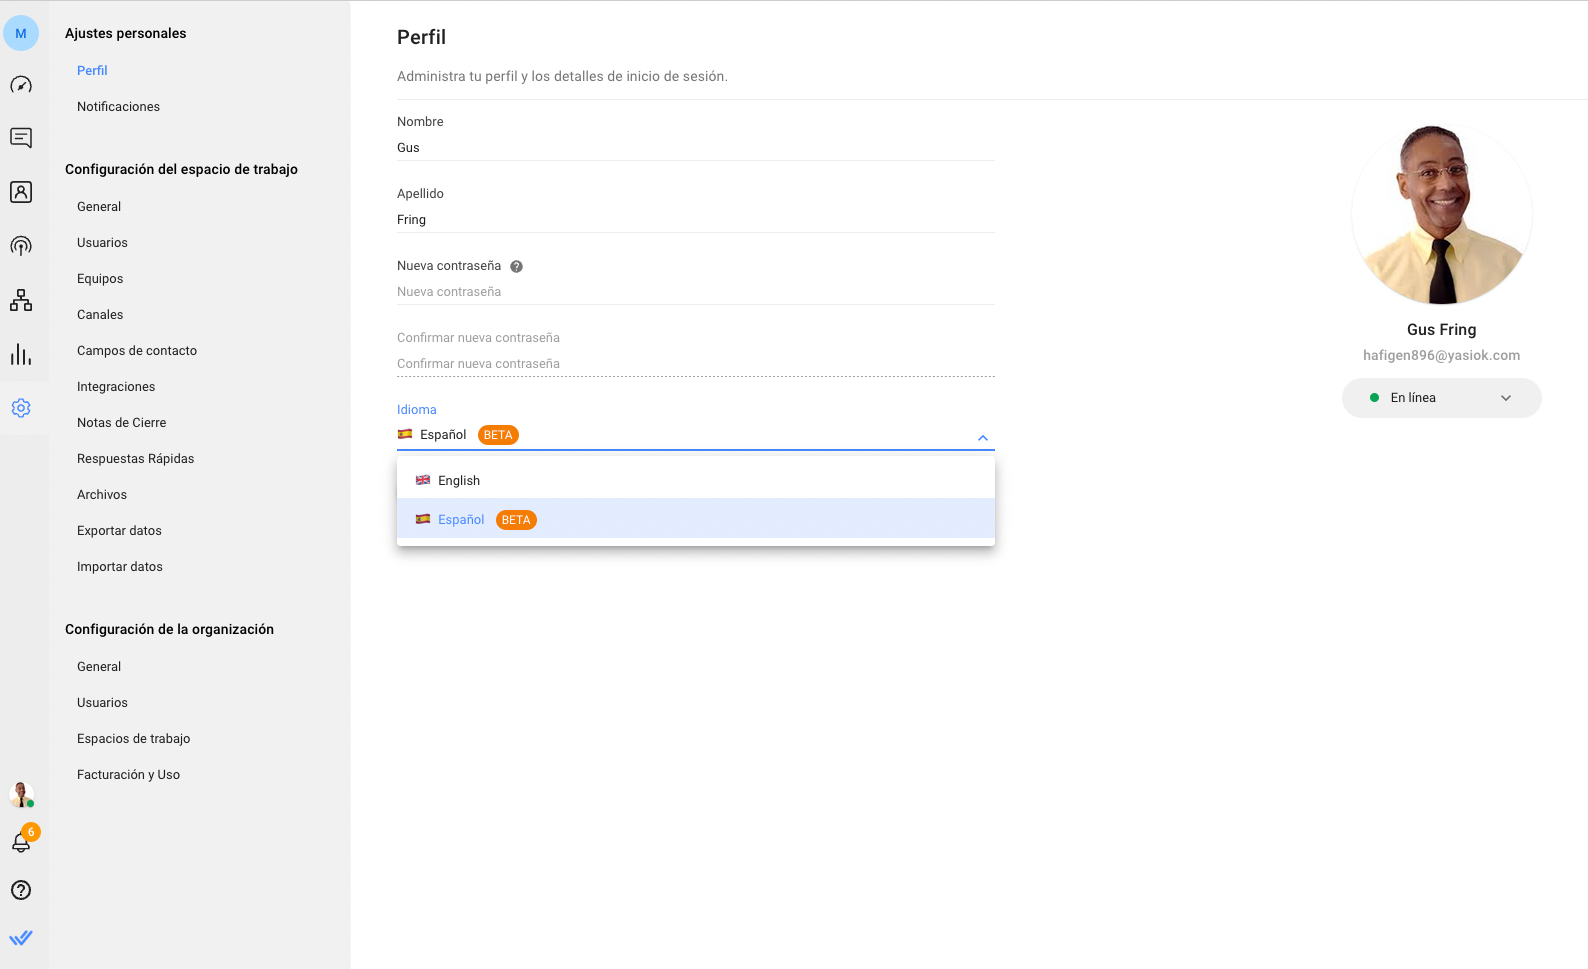Open Campos de contacto settings
1588x969 pixels.
coord(137,351)
